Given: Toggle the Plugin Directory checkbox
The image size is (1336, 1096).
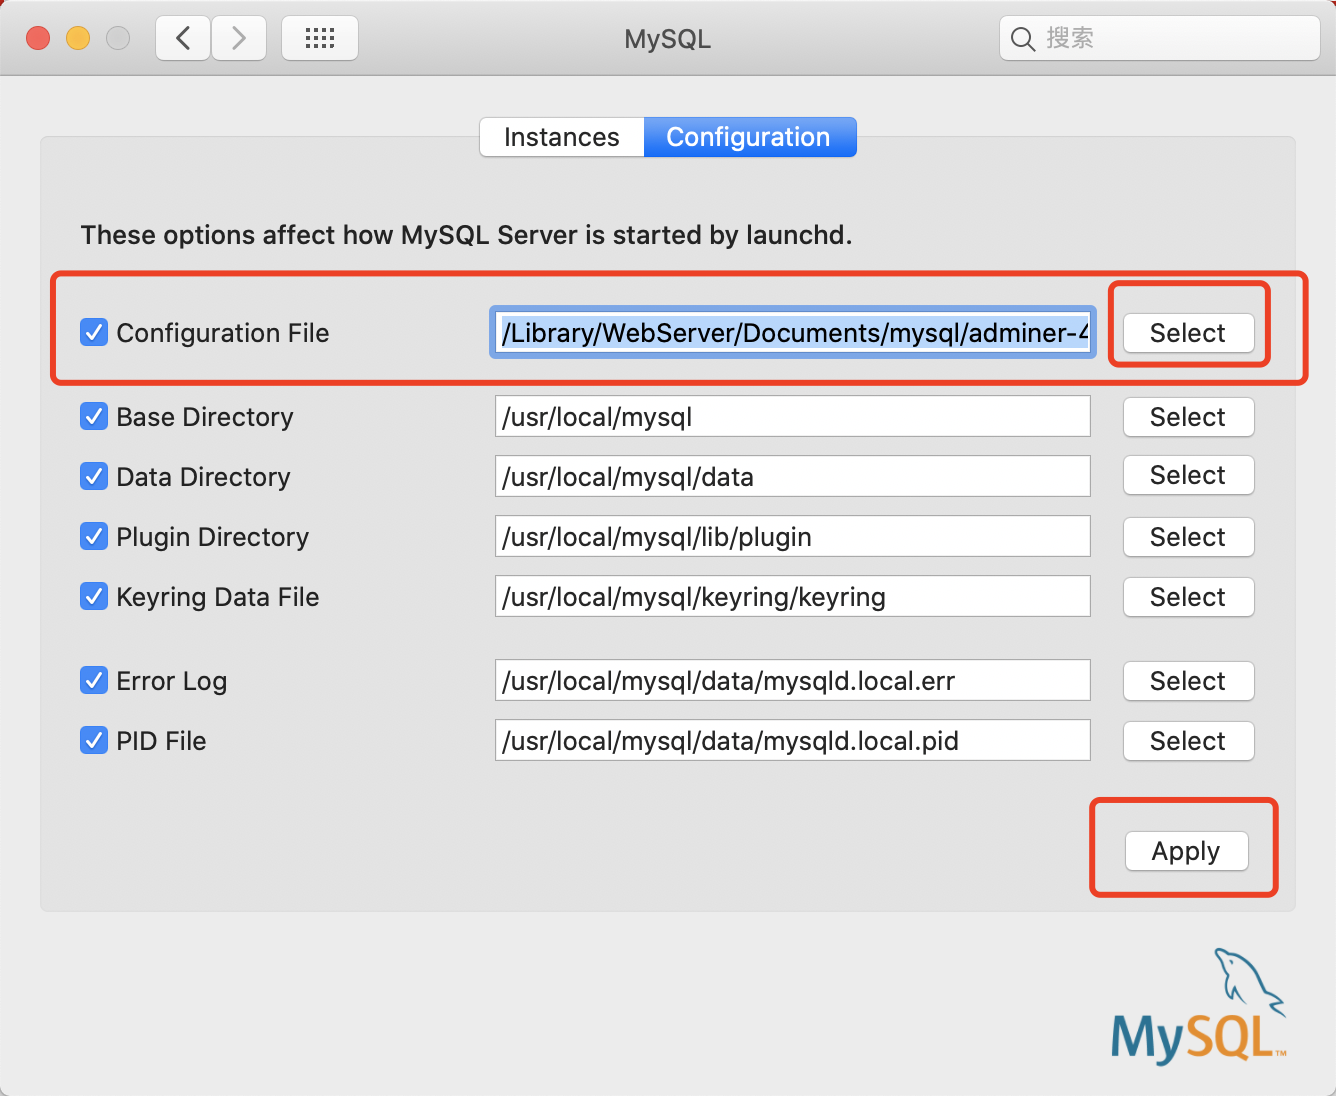Looking at the screenshot, I should point(94,536).
